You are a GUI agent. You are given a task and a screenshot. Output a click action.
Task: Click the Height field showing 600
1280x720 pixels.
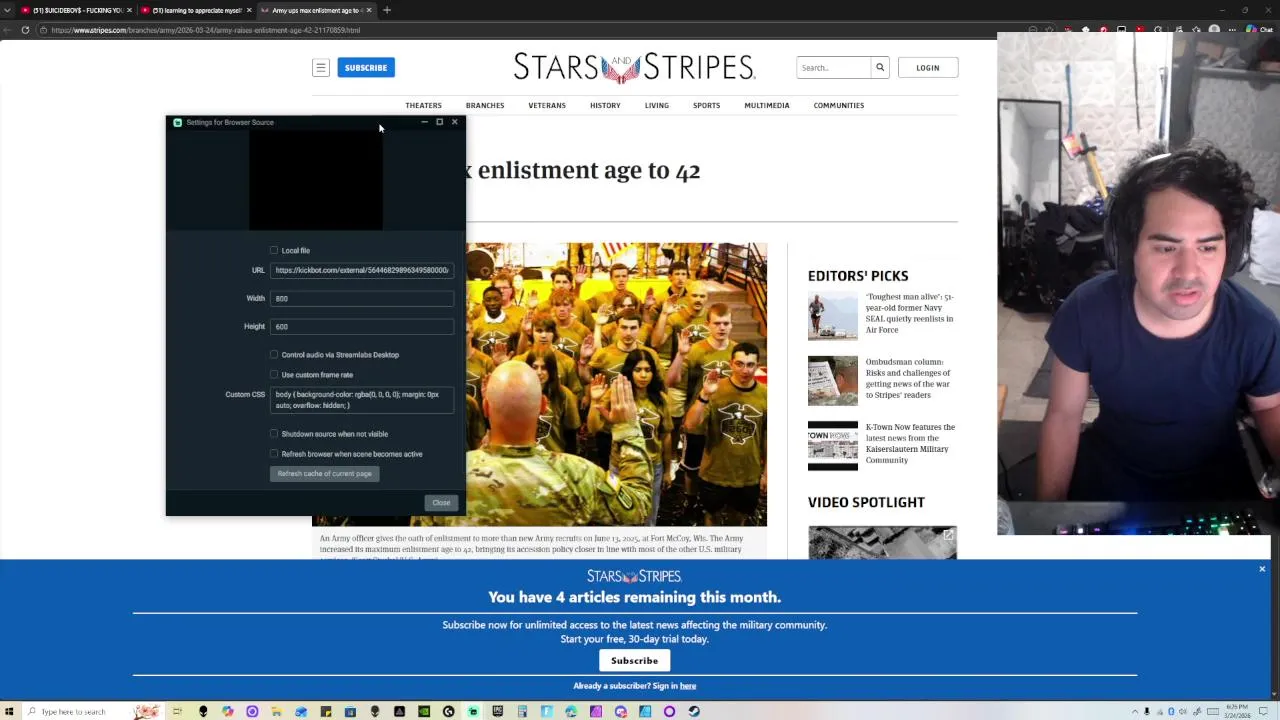[x=362, y=326]
